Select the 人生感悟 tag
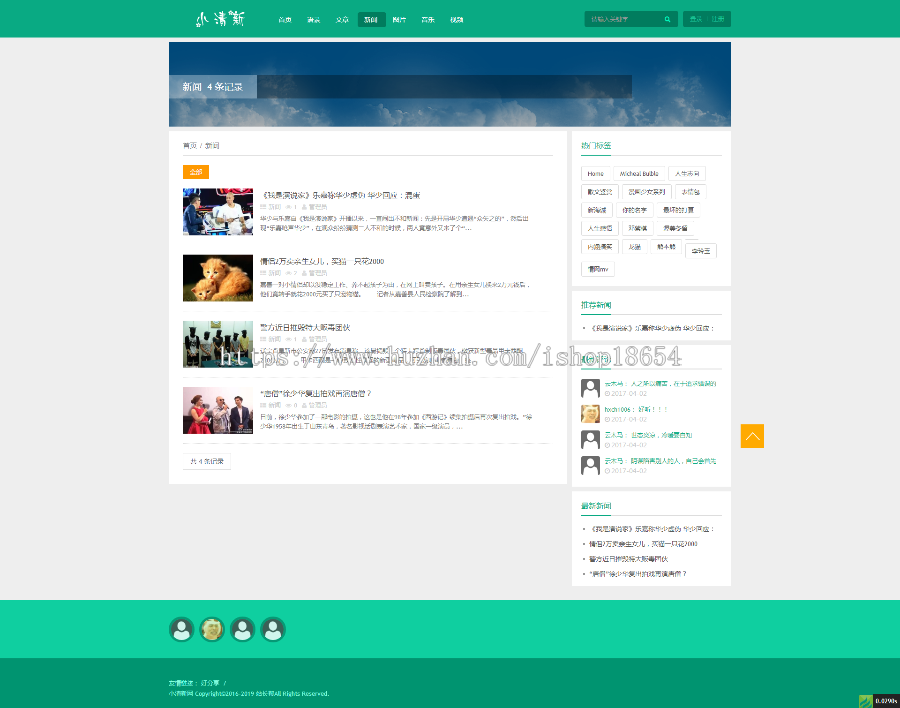 click(600, 229)
